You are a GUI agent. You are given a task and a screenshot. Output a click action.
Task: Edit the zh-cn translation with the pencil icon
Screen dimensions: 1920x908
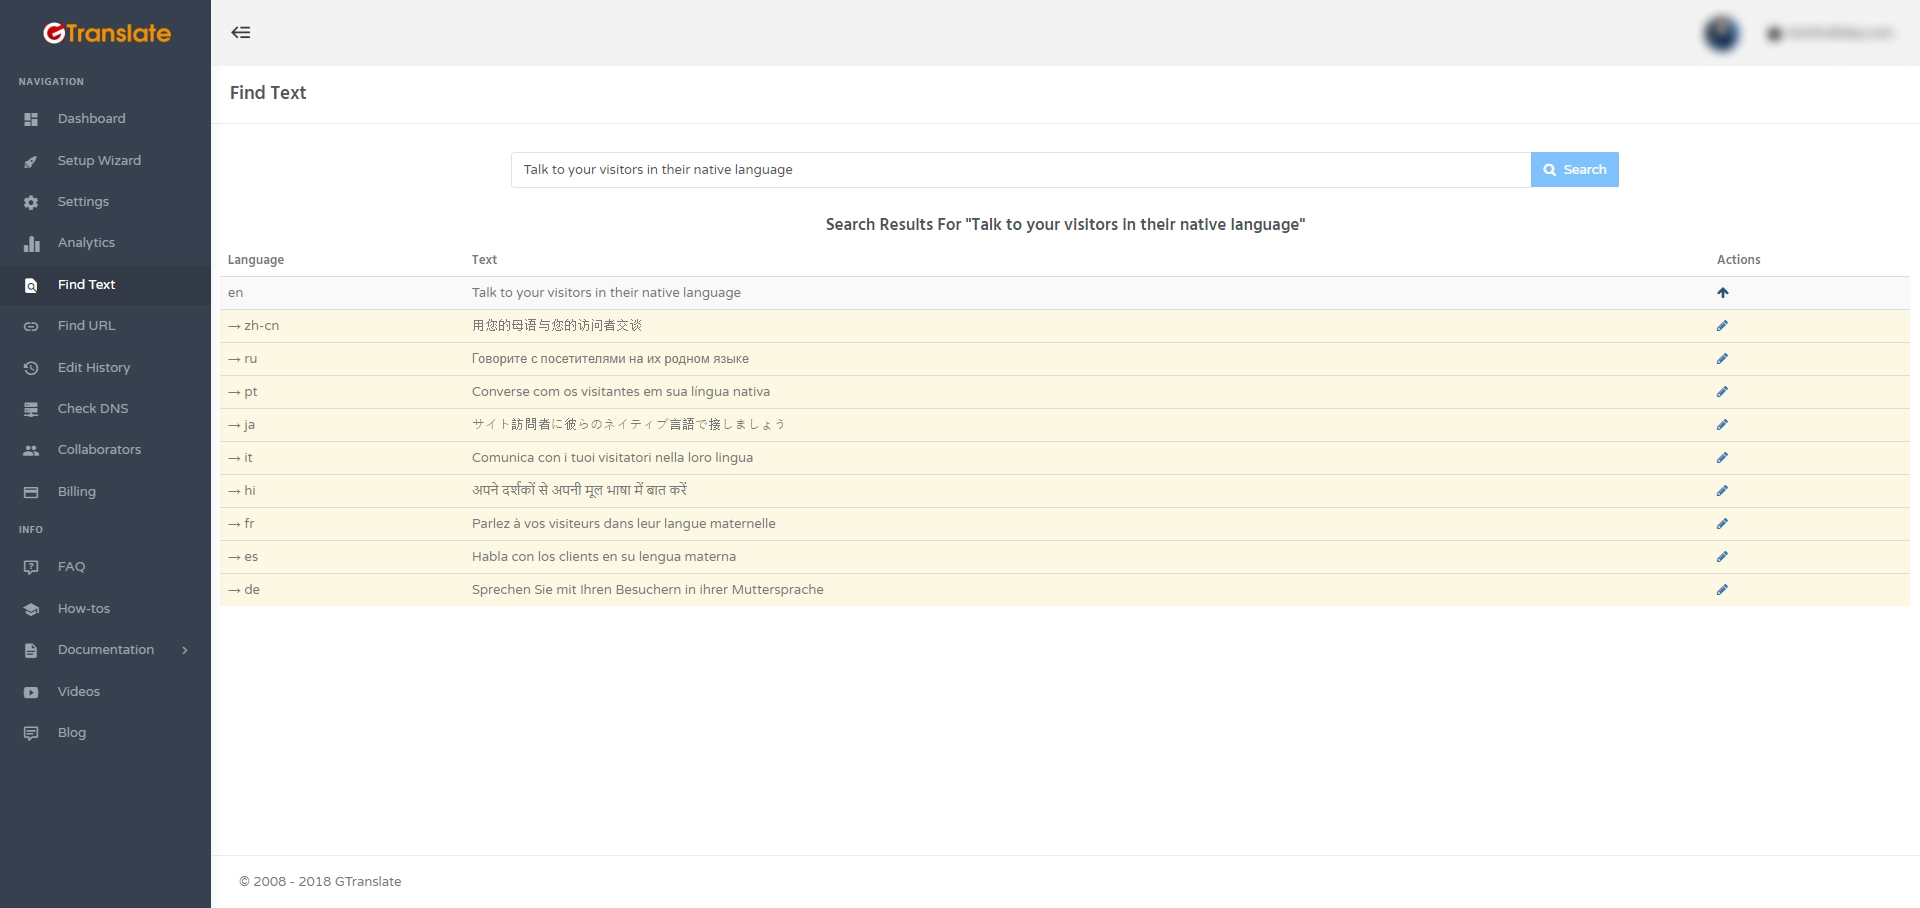point(1722,325)
